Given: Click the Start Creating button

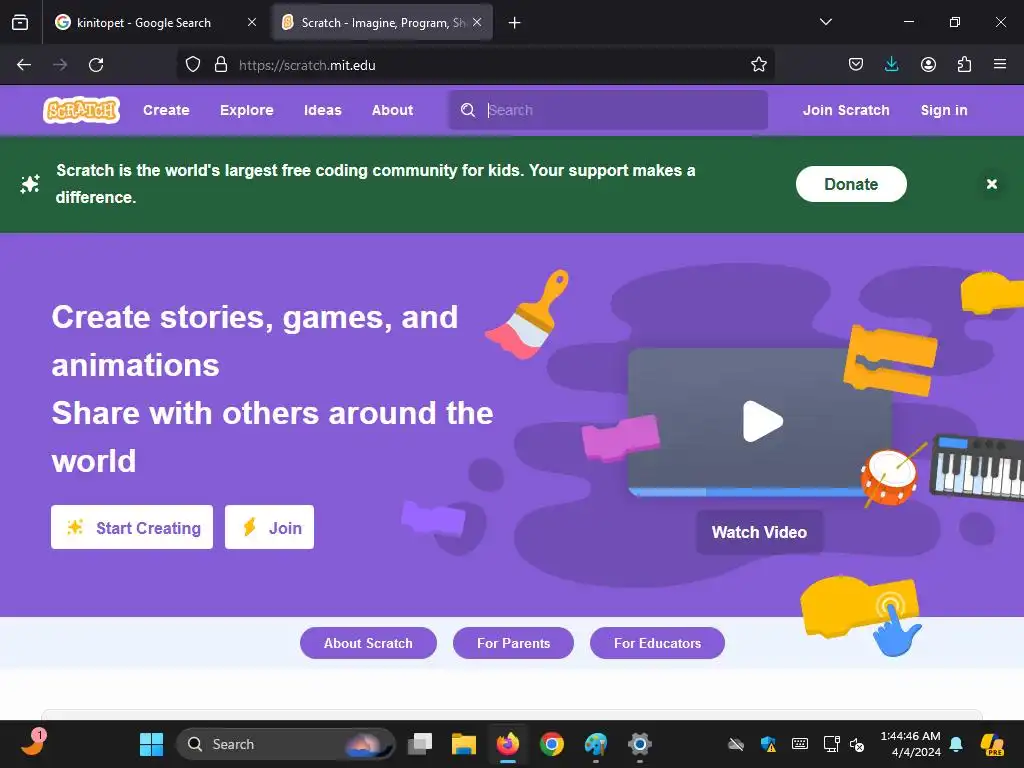Looking at the screenshot, I should (x=132, y=527).
